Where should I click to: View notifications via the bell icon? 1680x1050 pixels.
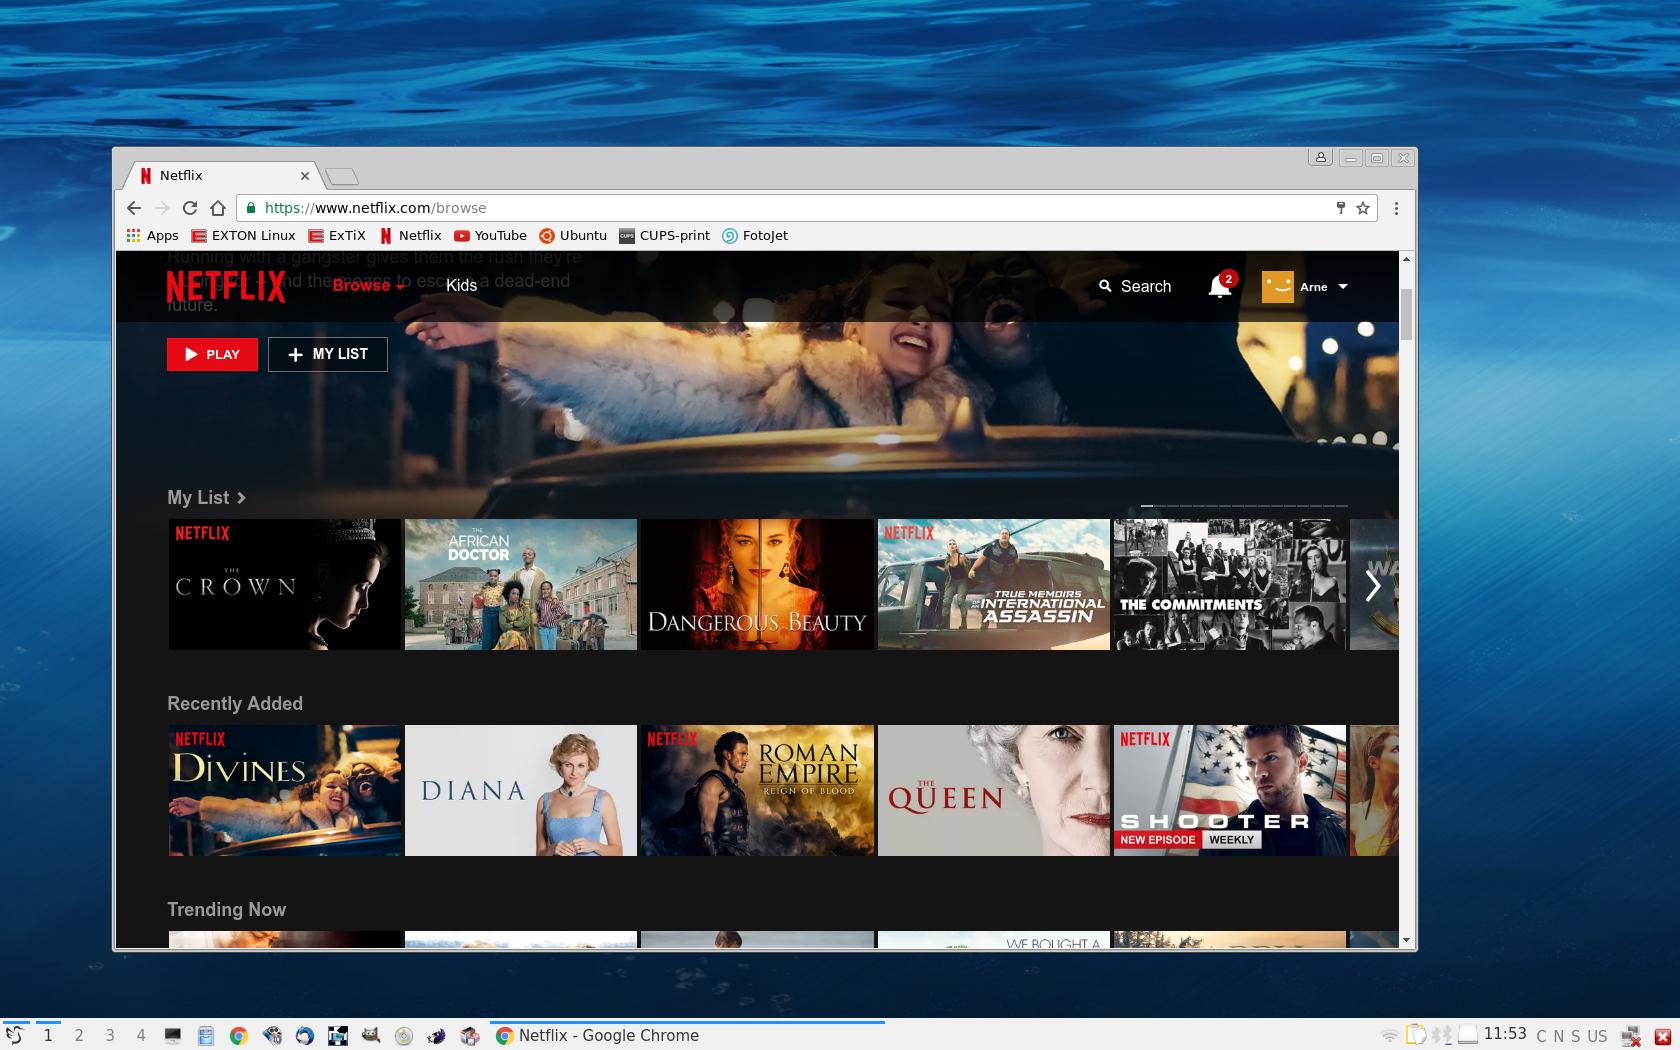point(1219,287)
